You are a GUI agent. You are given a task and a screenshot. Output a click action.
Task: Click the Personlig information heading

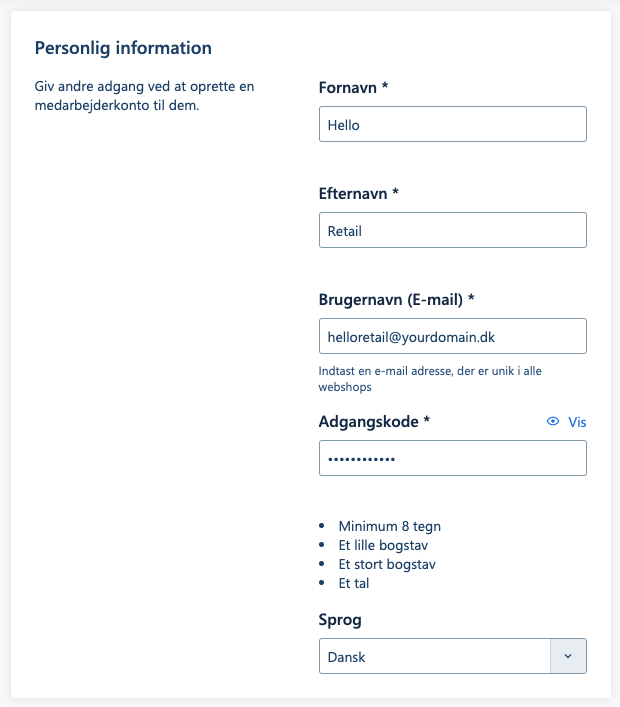click(123, 47)
